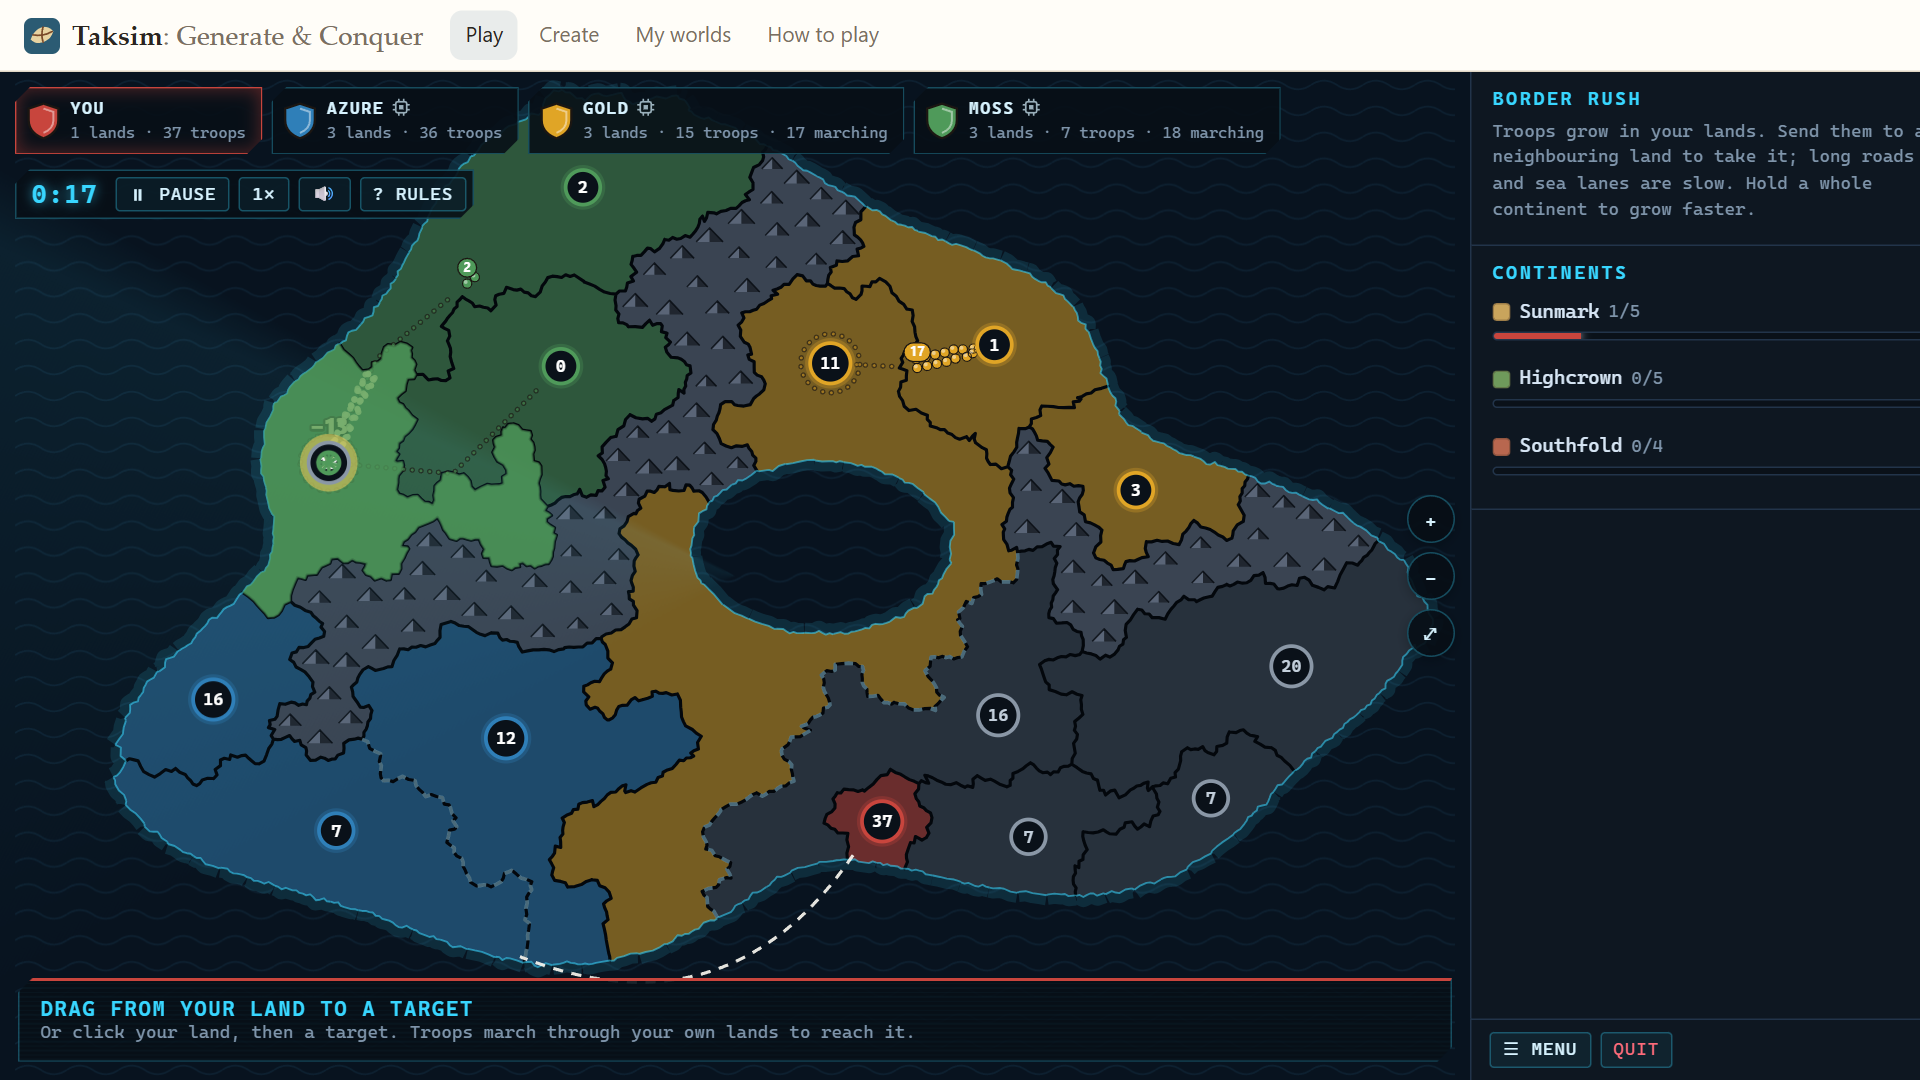Screen dimensions: 1920x1080
Task: Click the neutral land with 20 troops
Action: 1291,666
